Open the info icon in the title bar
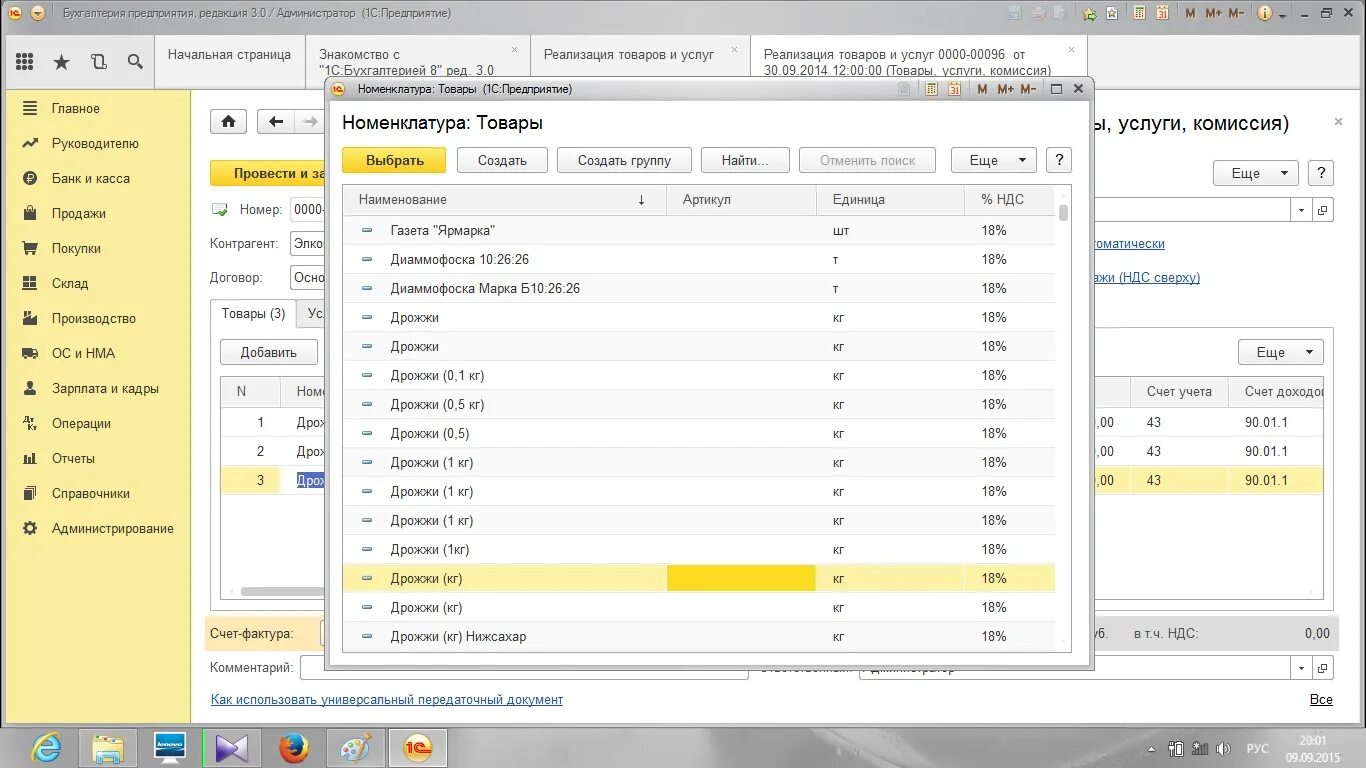Screen dimensions: 1366x768 coord(1264,13)
